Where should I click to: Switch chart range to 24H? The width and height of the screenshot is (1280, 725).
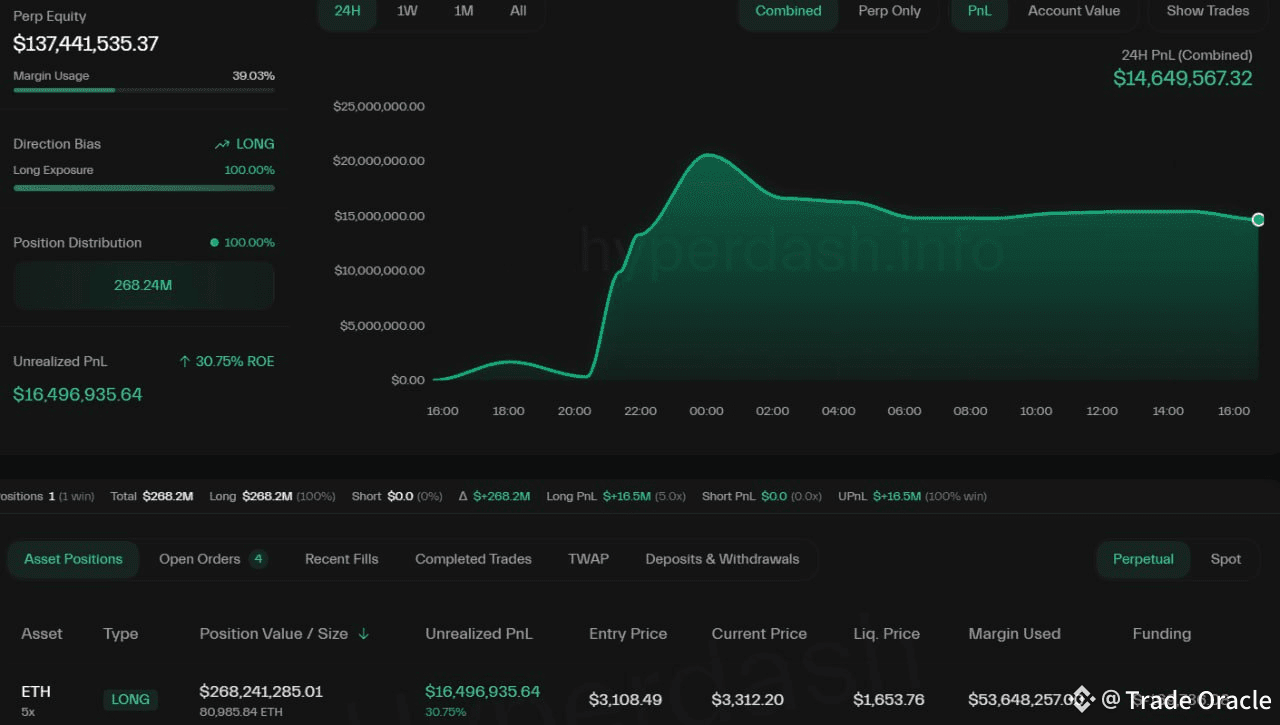[x=347, y=11]
